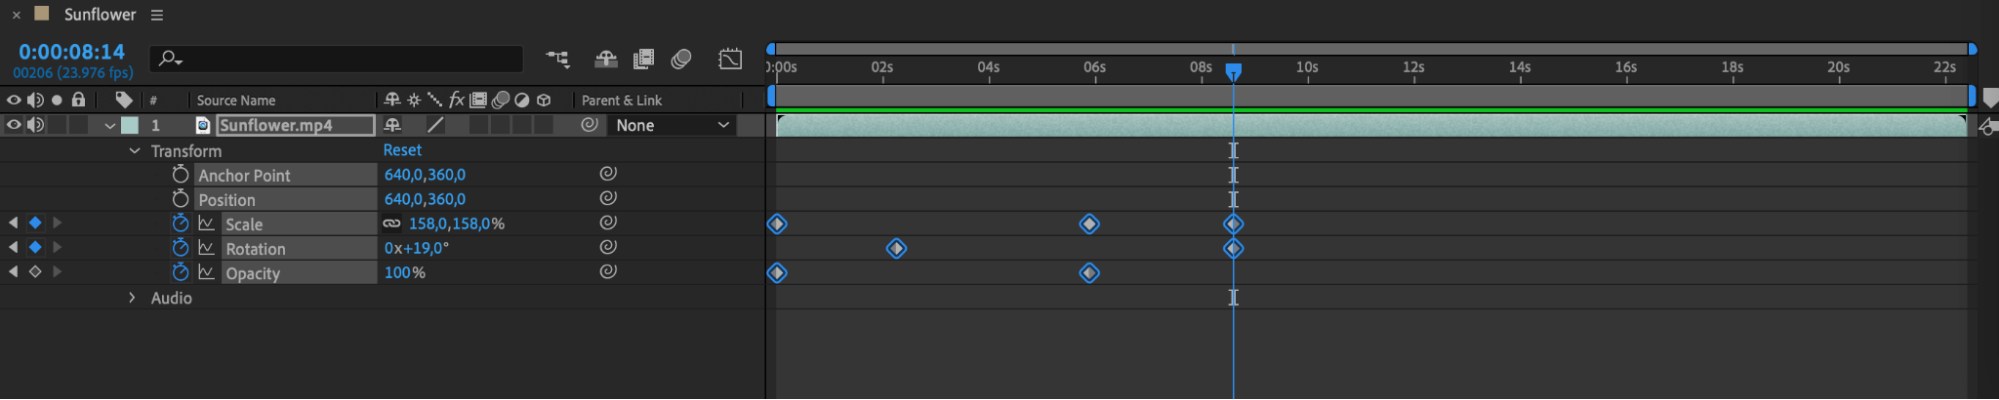Viewport: 1999px width, 400px height.
Task: Open the Sunflower panel menu
Action: coord(157,15)
